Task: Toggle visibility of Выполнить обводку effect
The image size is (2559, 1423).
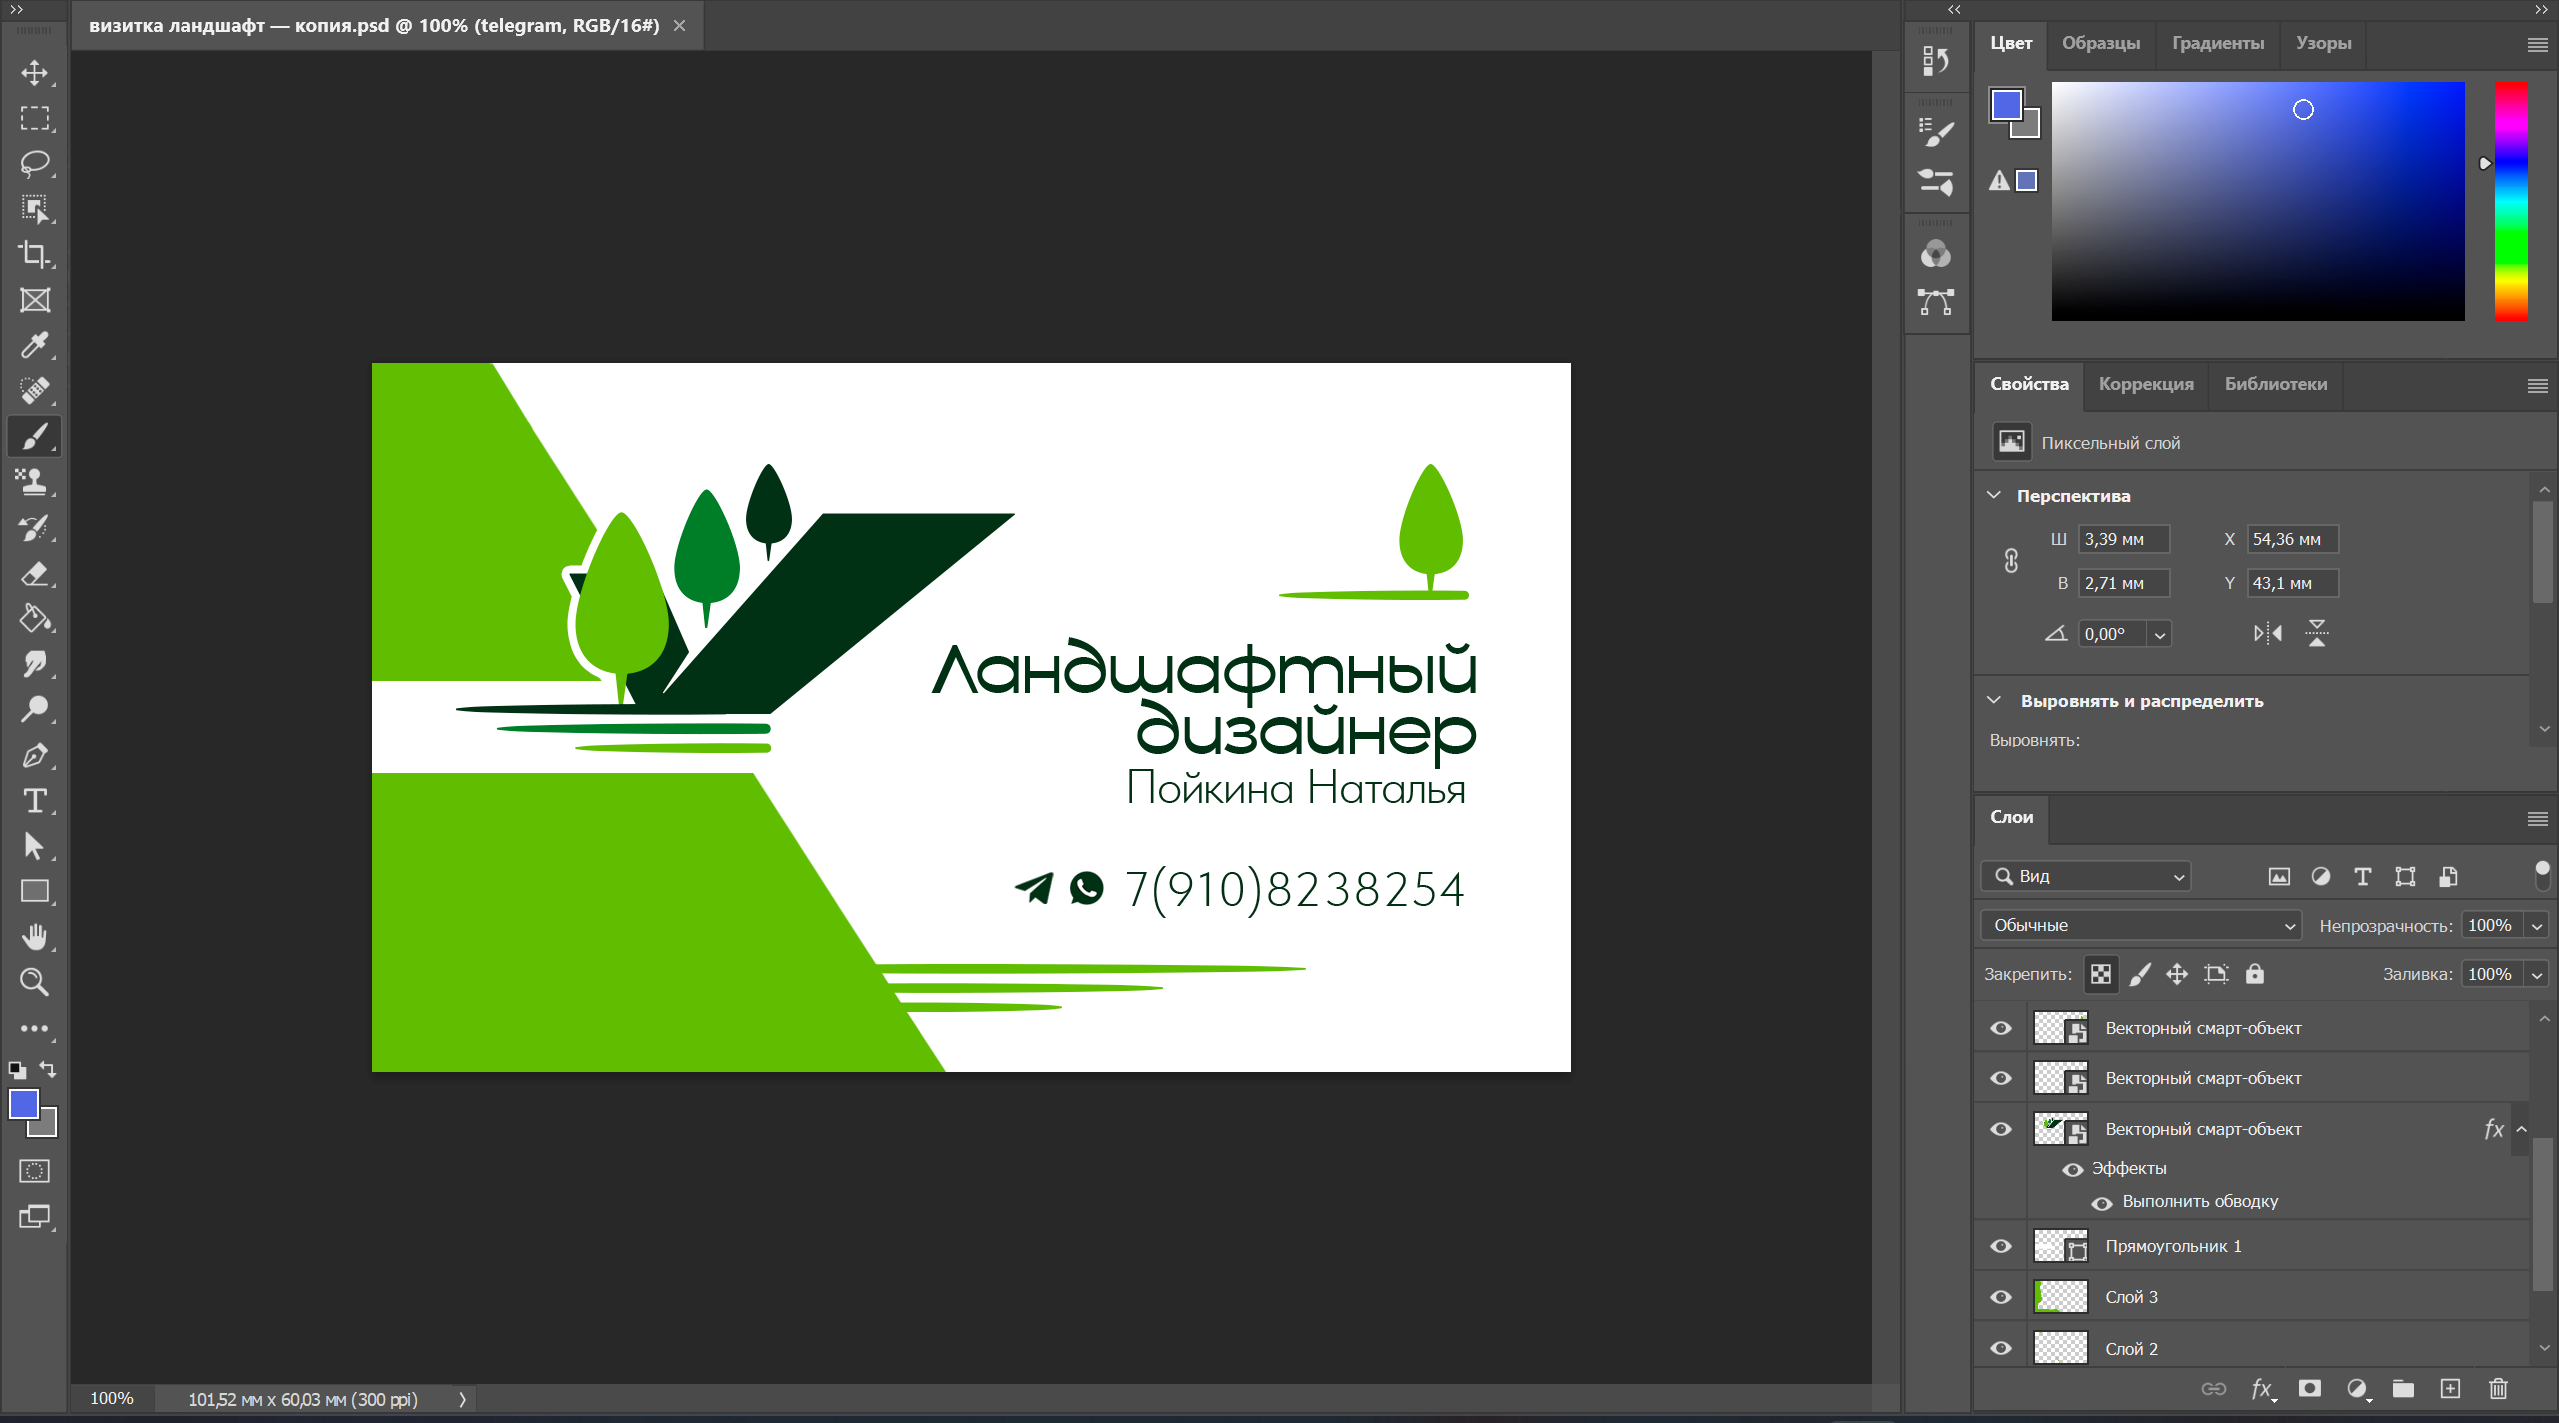Action: 2102,1203
